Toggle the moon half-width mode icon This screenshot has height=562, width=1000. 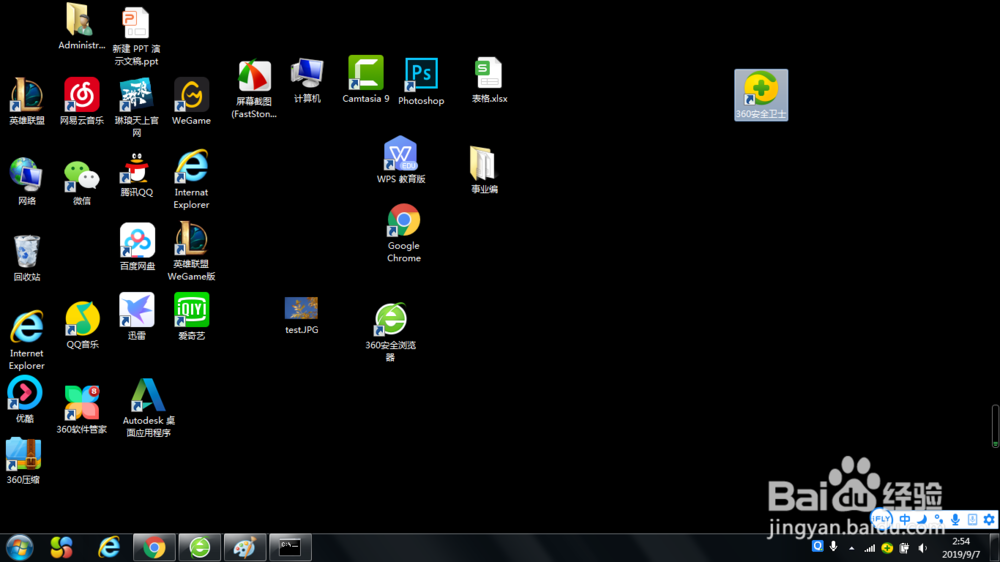(x=922, y=519)
